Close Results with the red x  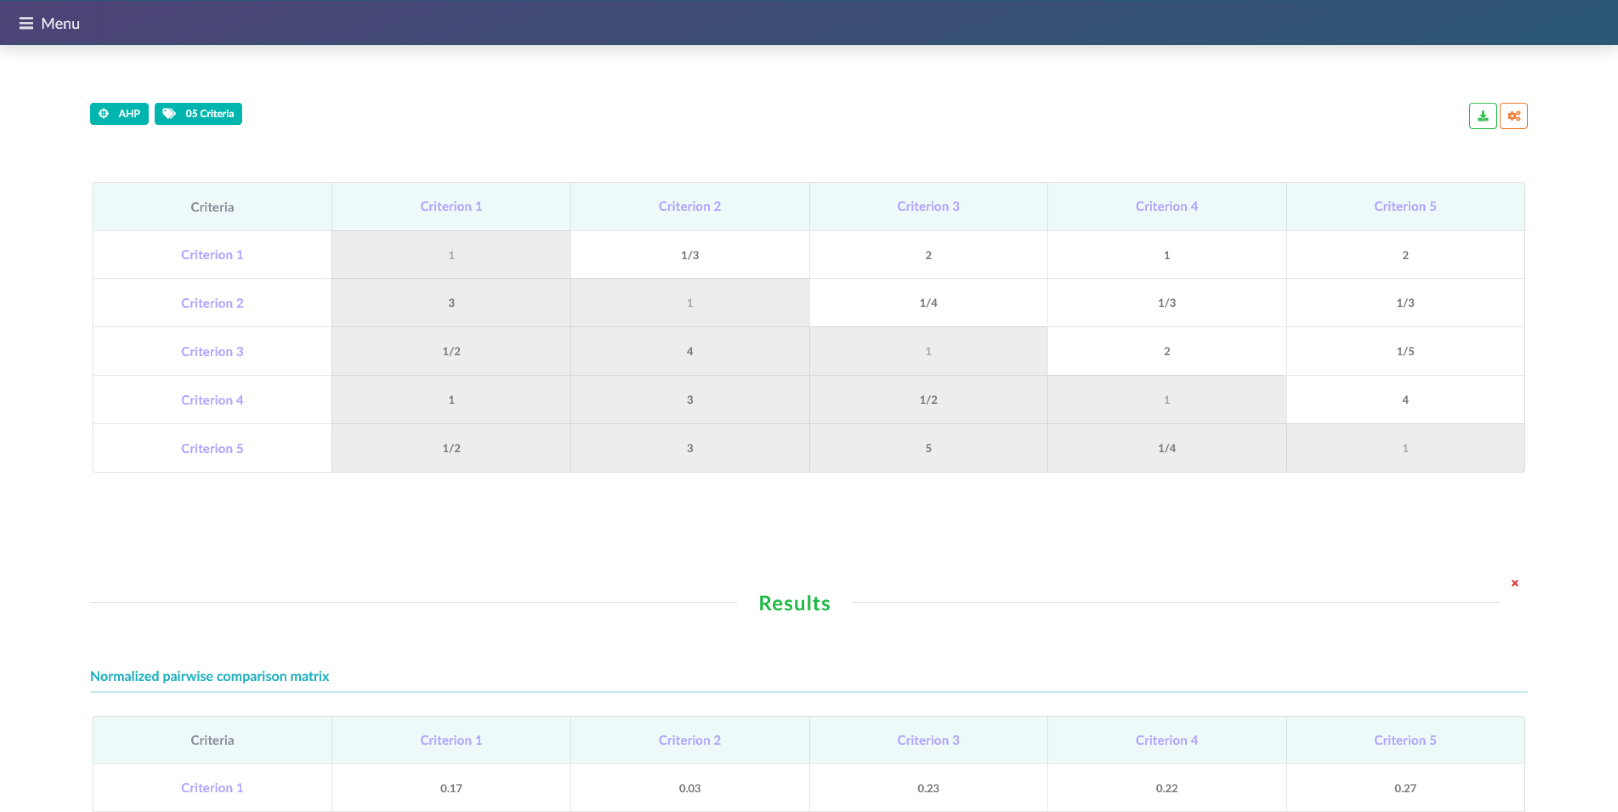coord(1515,583)
